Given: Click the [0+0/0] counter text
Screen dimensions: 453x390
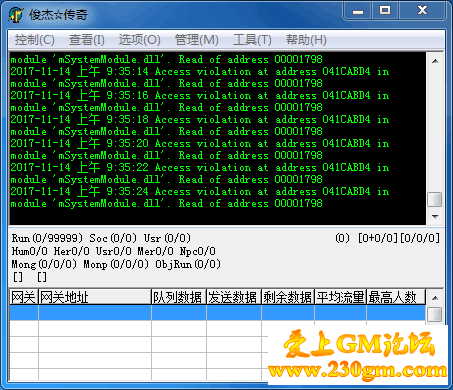Looking at the screenshot, I should (378, 238).
